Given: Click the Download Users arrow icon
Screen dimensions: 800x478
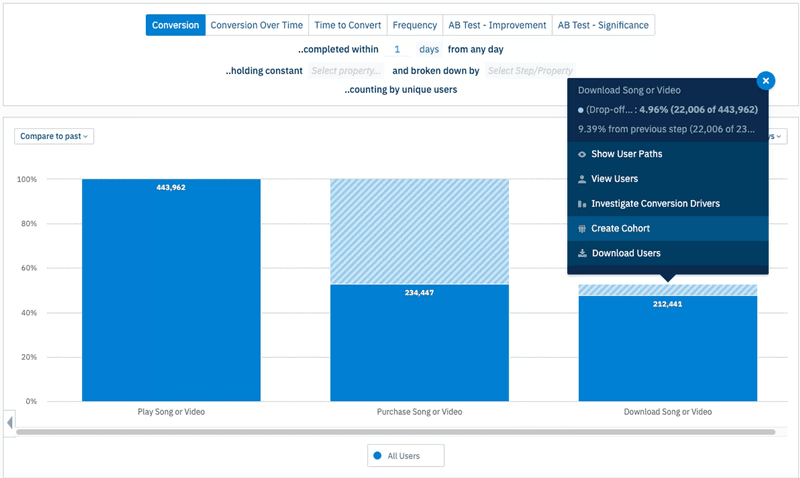Looking at the screenshot, I should pyautogui.click(x=582, y=254).
